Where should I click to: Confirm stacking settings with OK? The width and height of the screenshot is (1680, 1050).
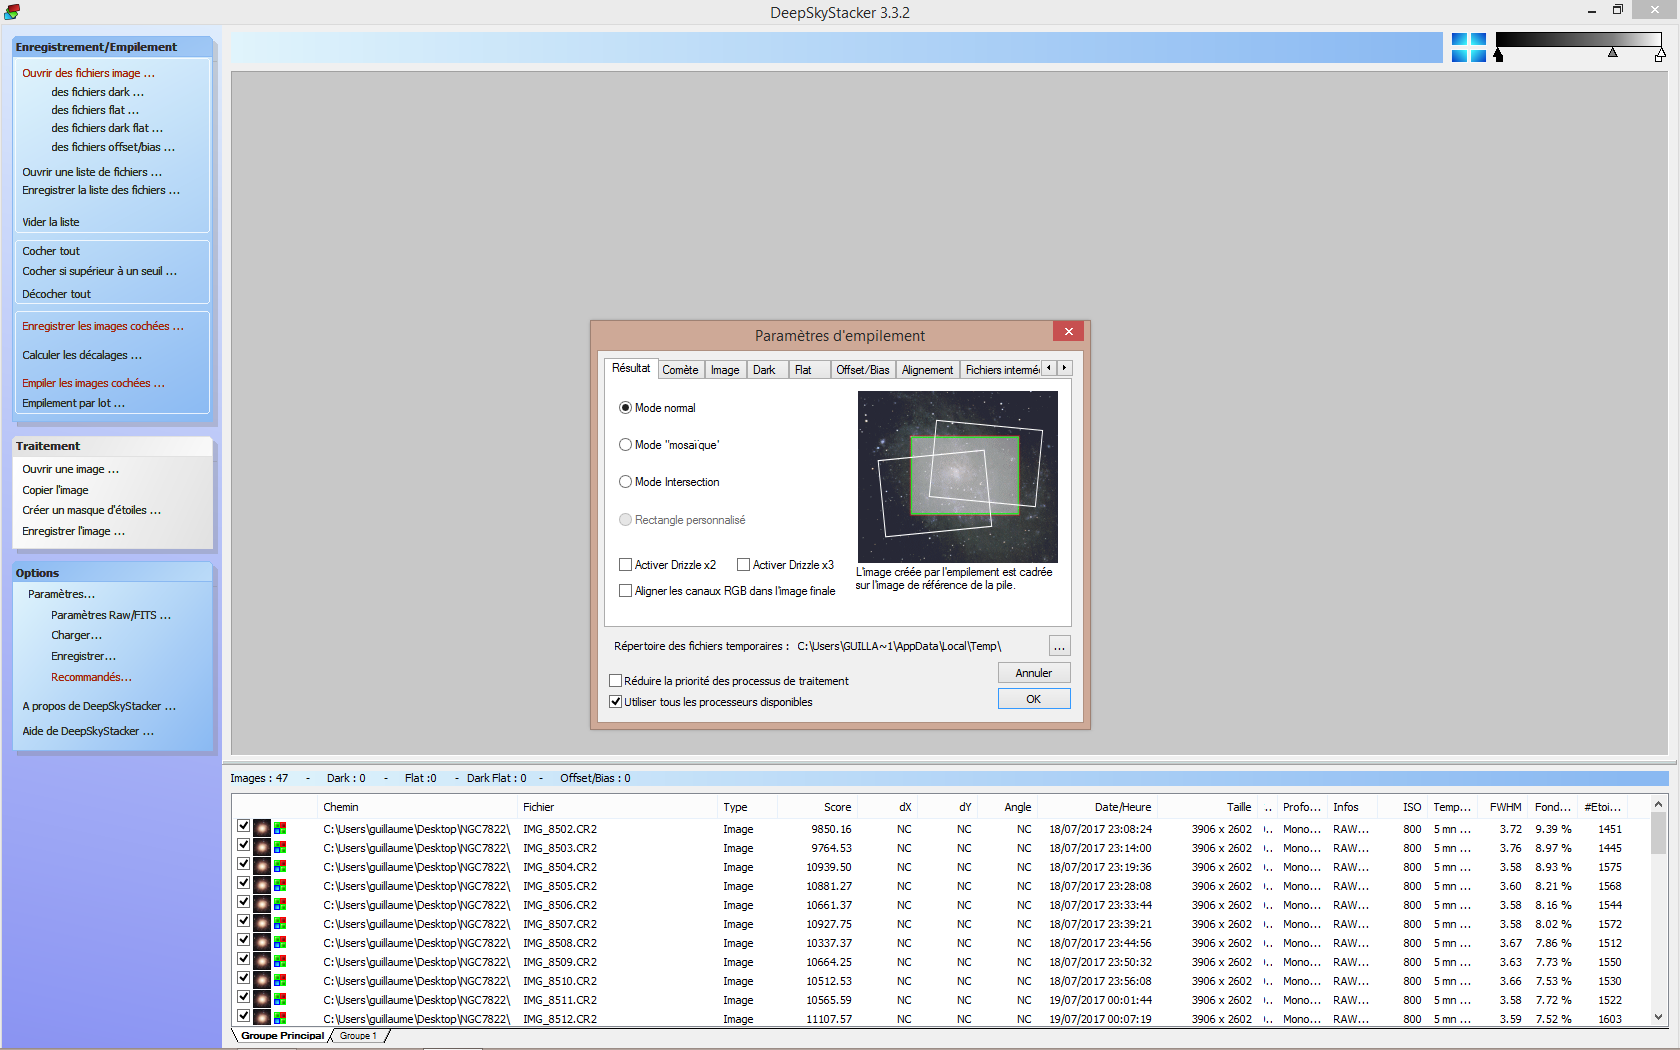(x=1034, y=699)
